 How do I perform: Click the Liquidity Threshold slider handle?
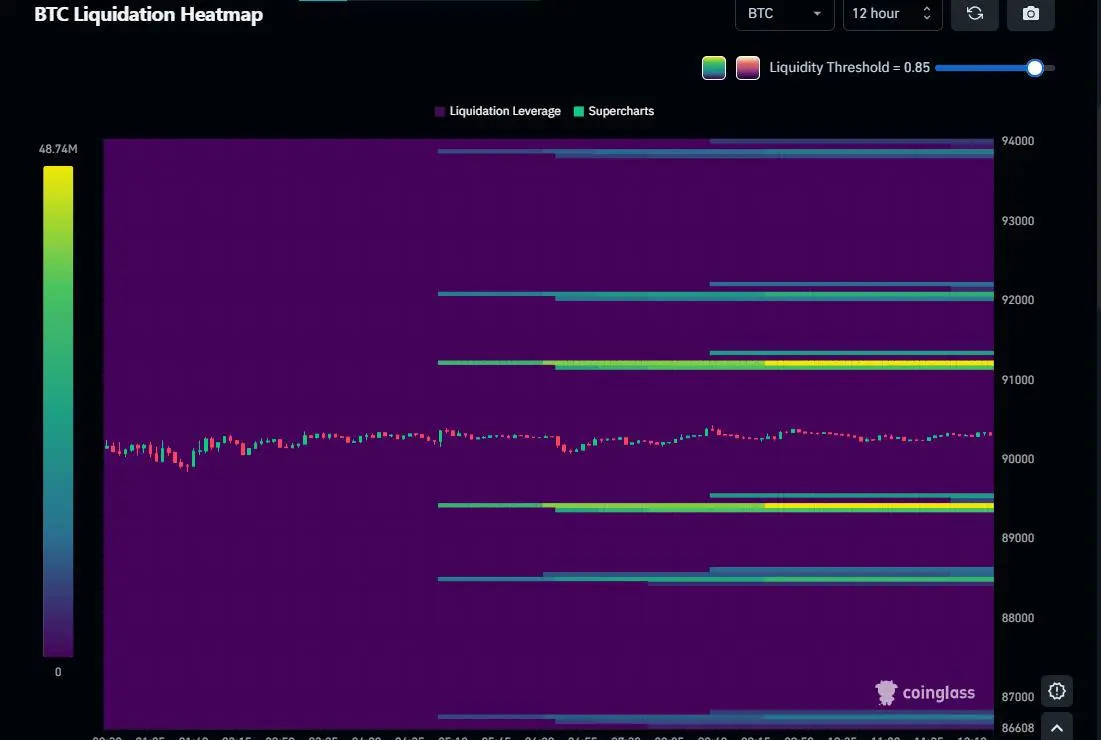(1034, 68)
